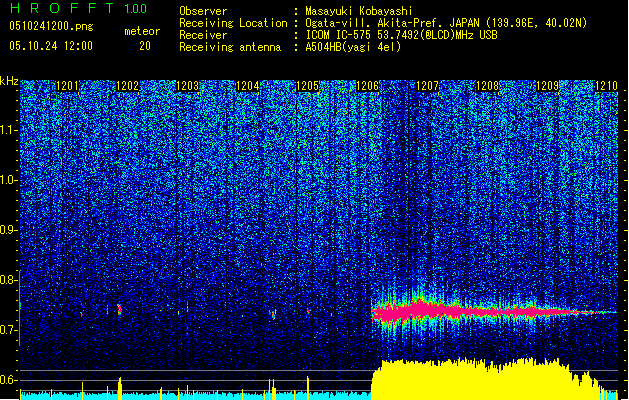Click the 1.0 frequency axis label

pos(8,180)
